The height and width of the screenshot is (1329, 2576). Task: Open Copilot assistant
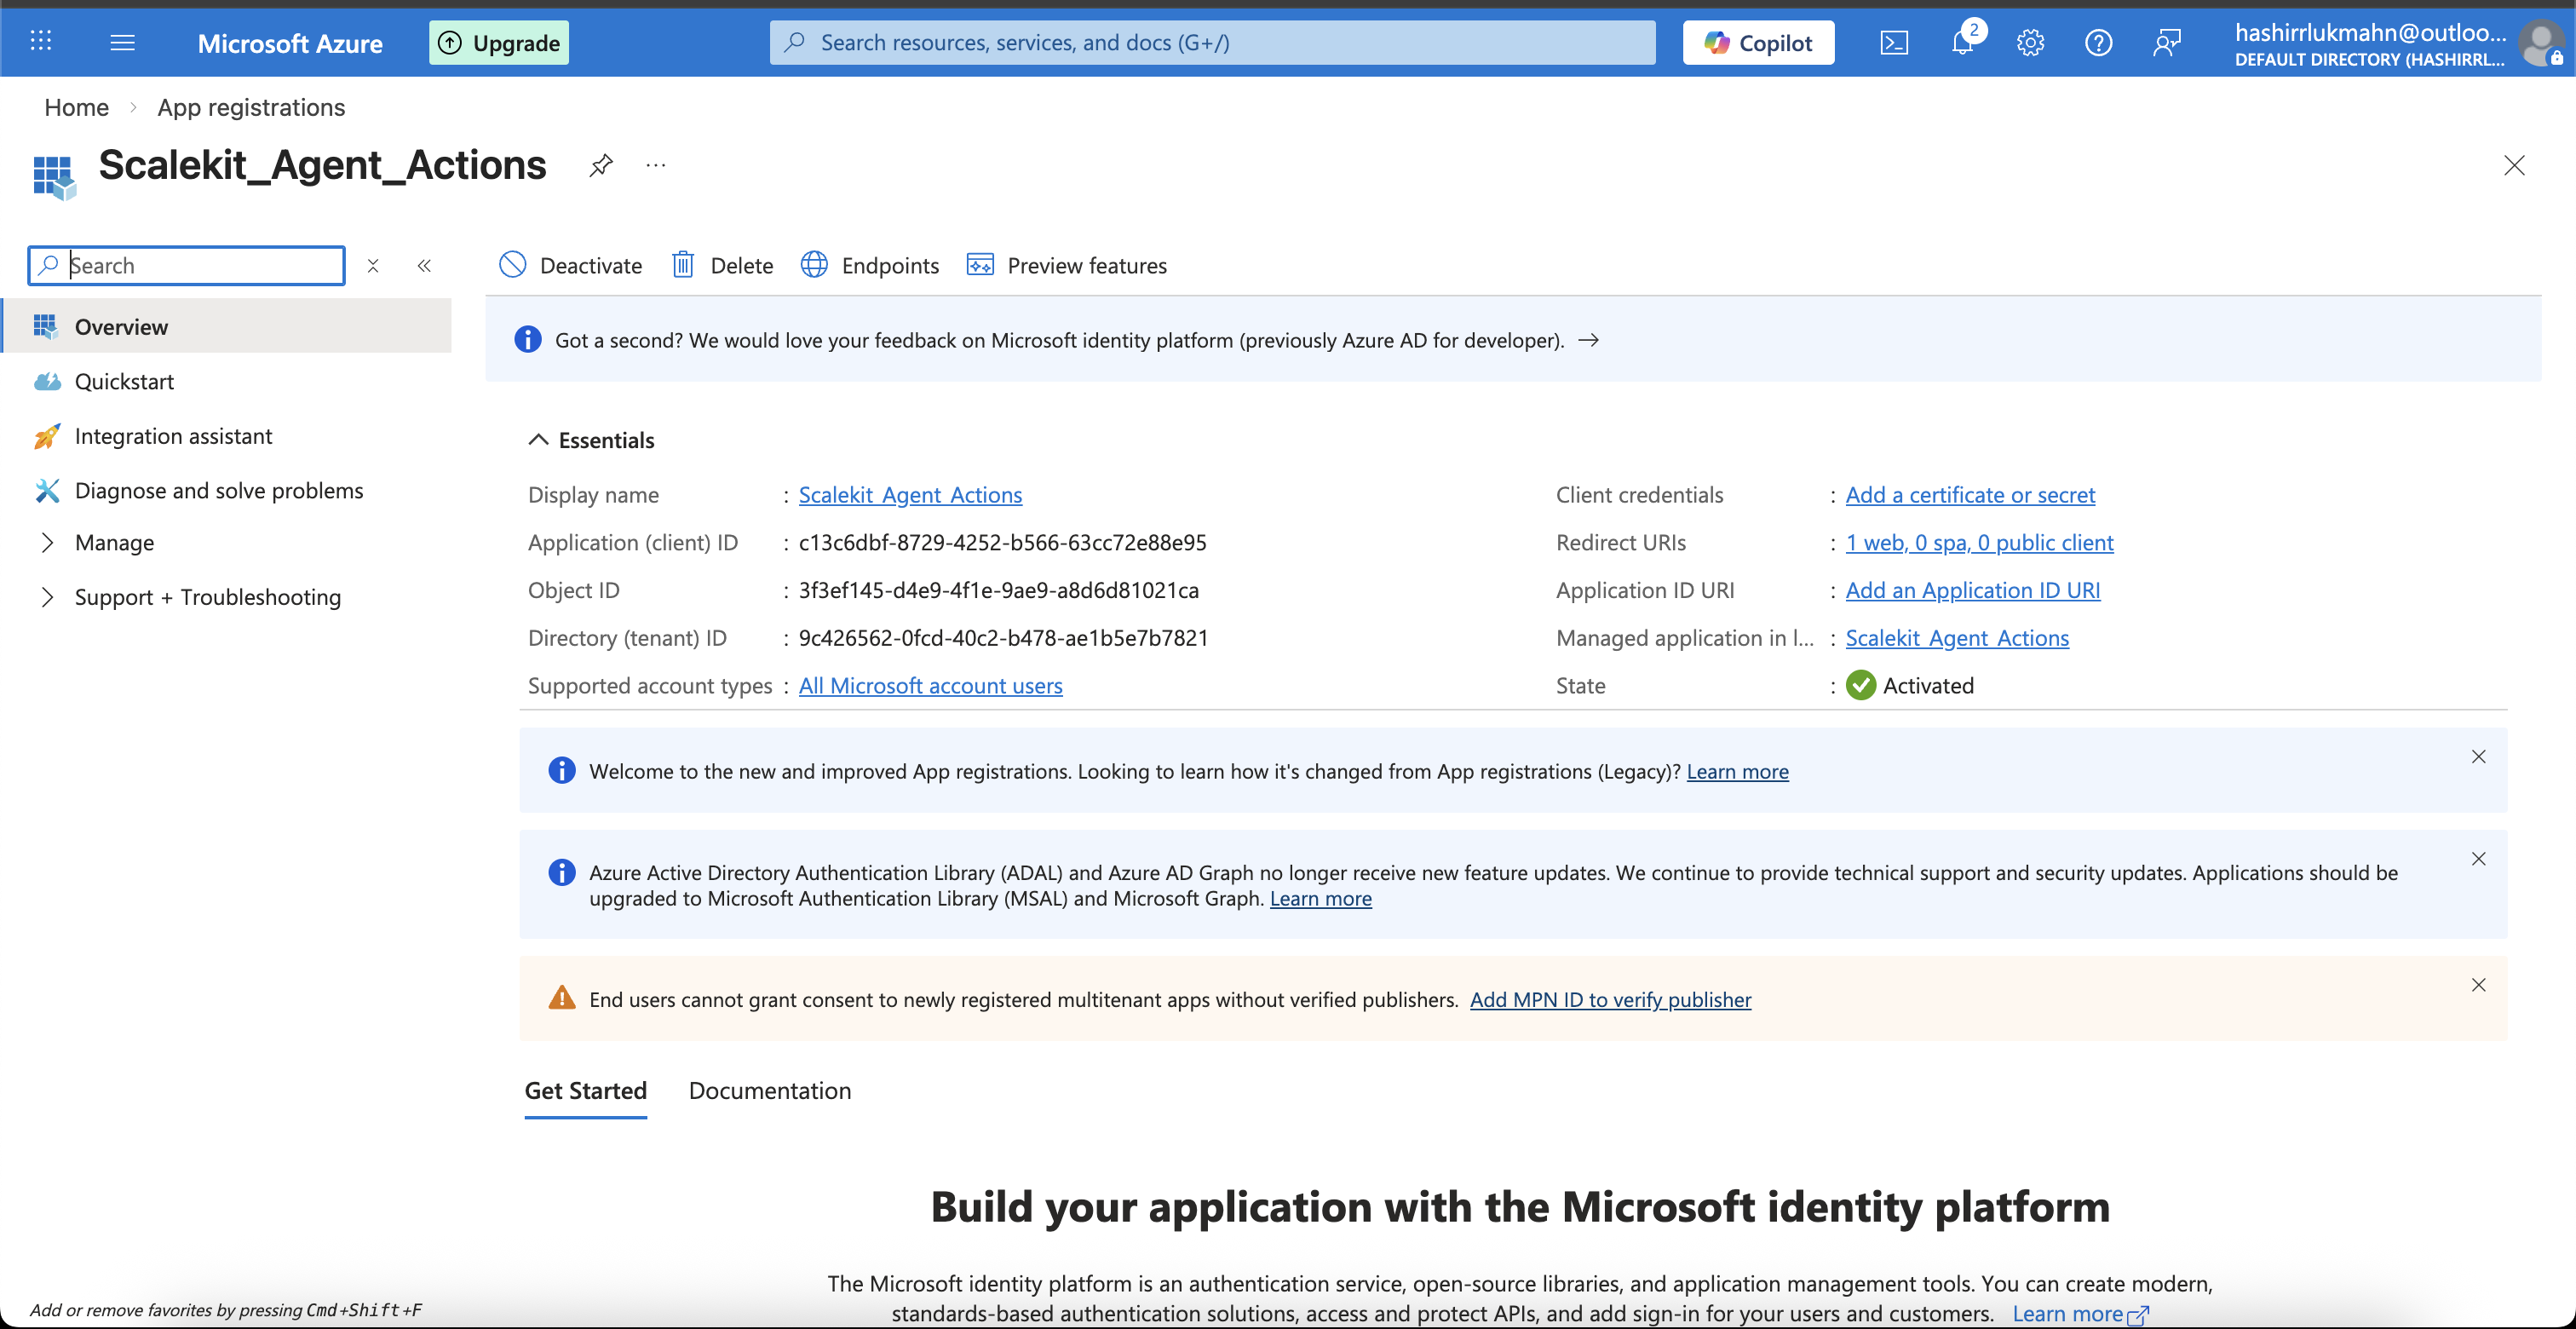point(1757,42)
